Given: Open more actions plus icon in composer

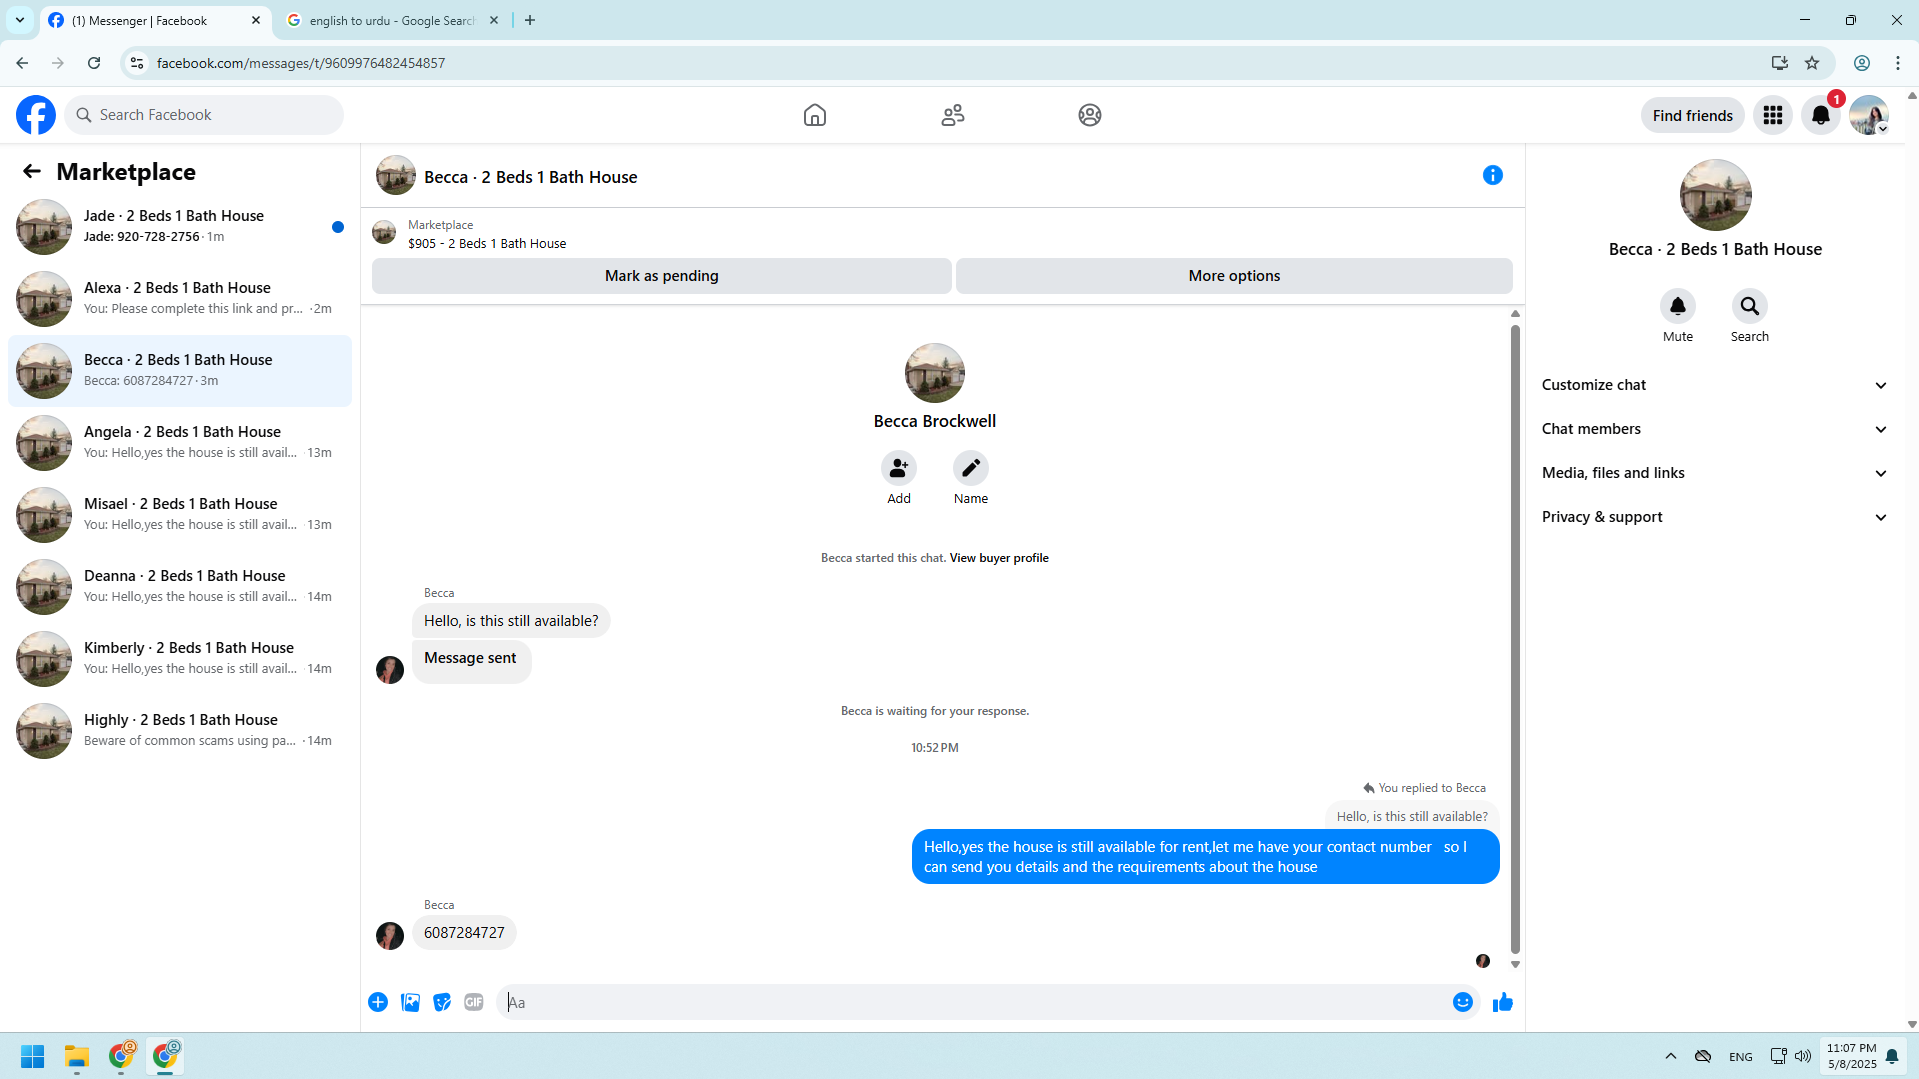Looking at the screenshot, I should pyautogui.click(x=378, y=1002).
